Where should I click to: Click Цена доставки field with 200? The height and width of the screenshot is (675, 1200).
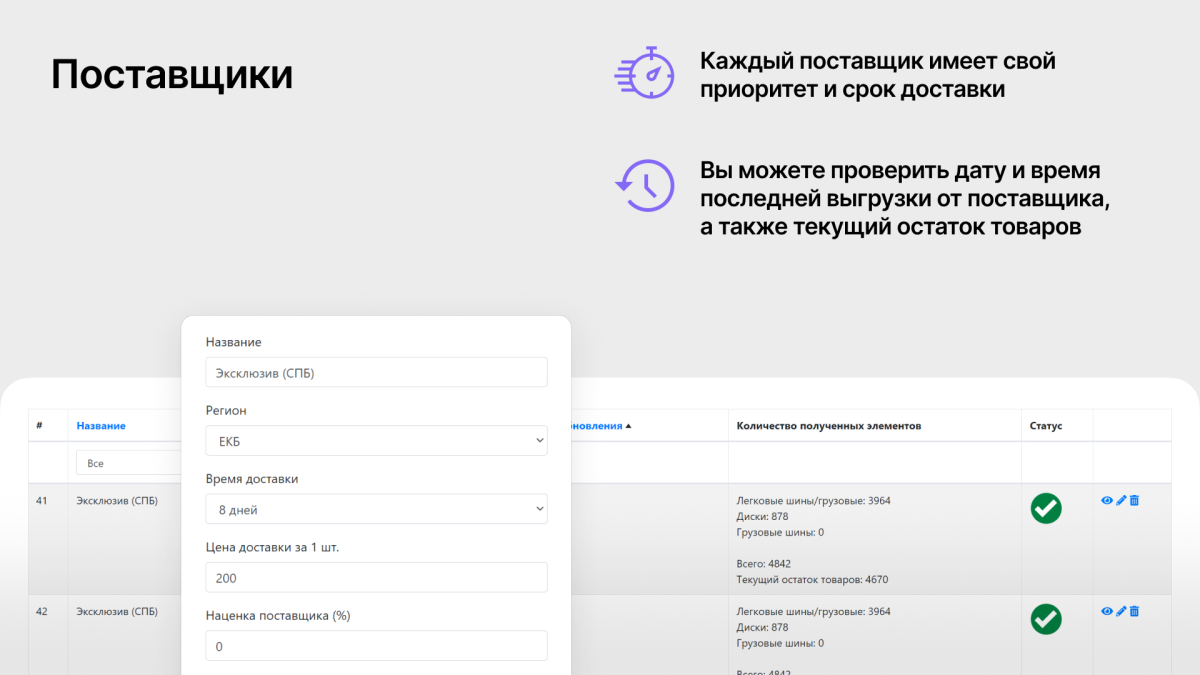pos(376,577)
